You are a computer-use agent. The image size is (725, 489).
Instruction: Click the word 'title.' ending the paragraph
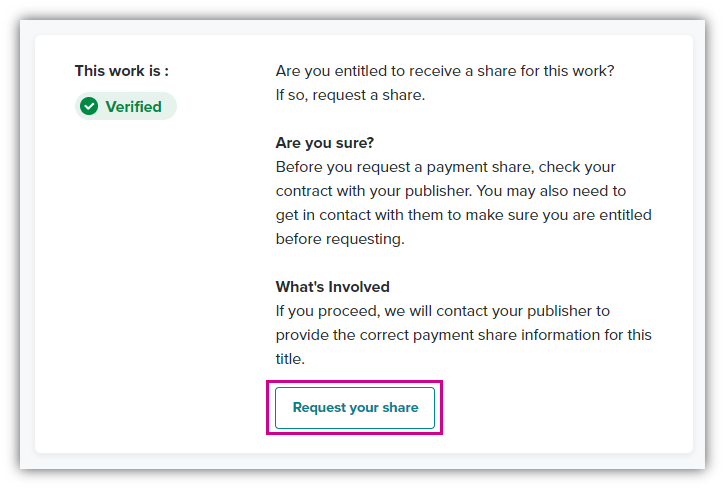(290, 359)
